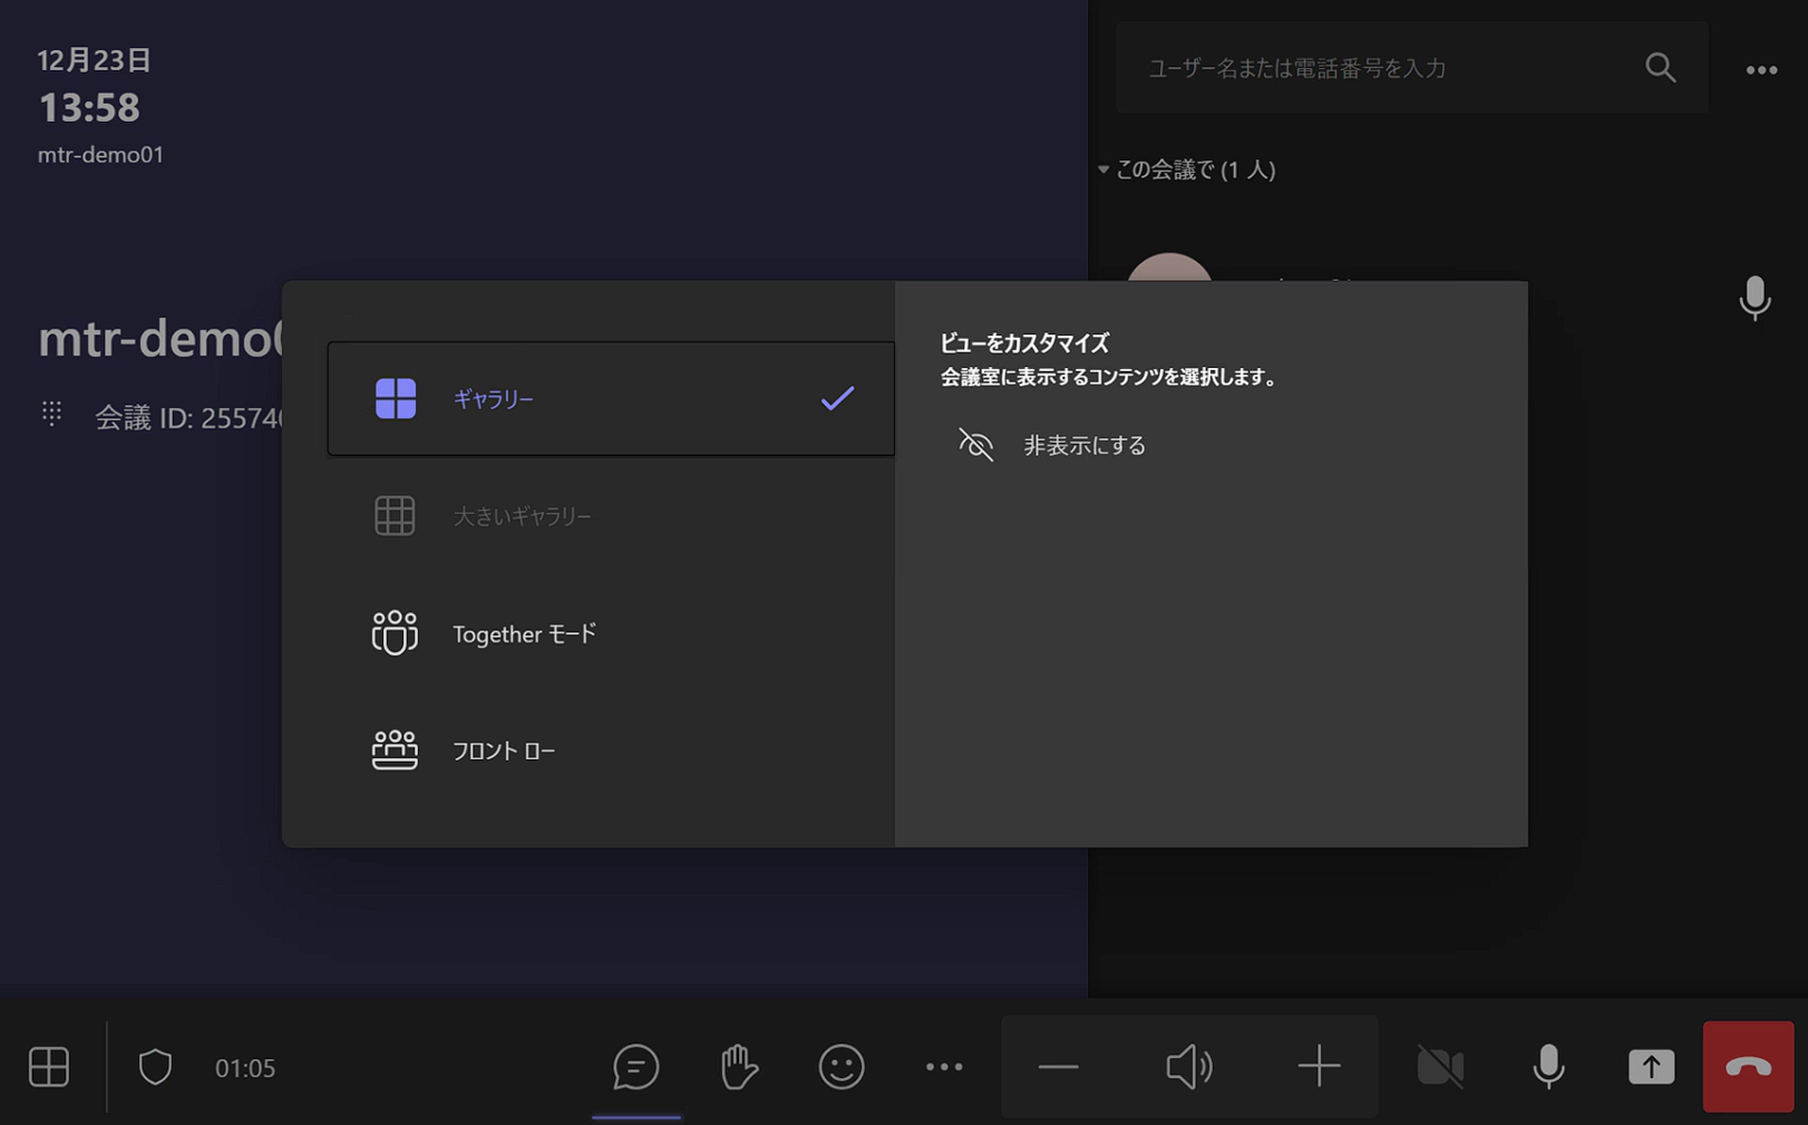Increase volume with the plus button
This screenshot has height=1125, width=1808.
click(x=1319, y=1066)
